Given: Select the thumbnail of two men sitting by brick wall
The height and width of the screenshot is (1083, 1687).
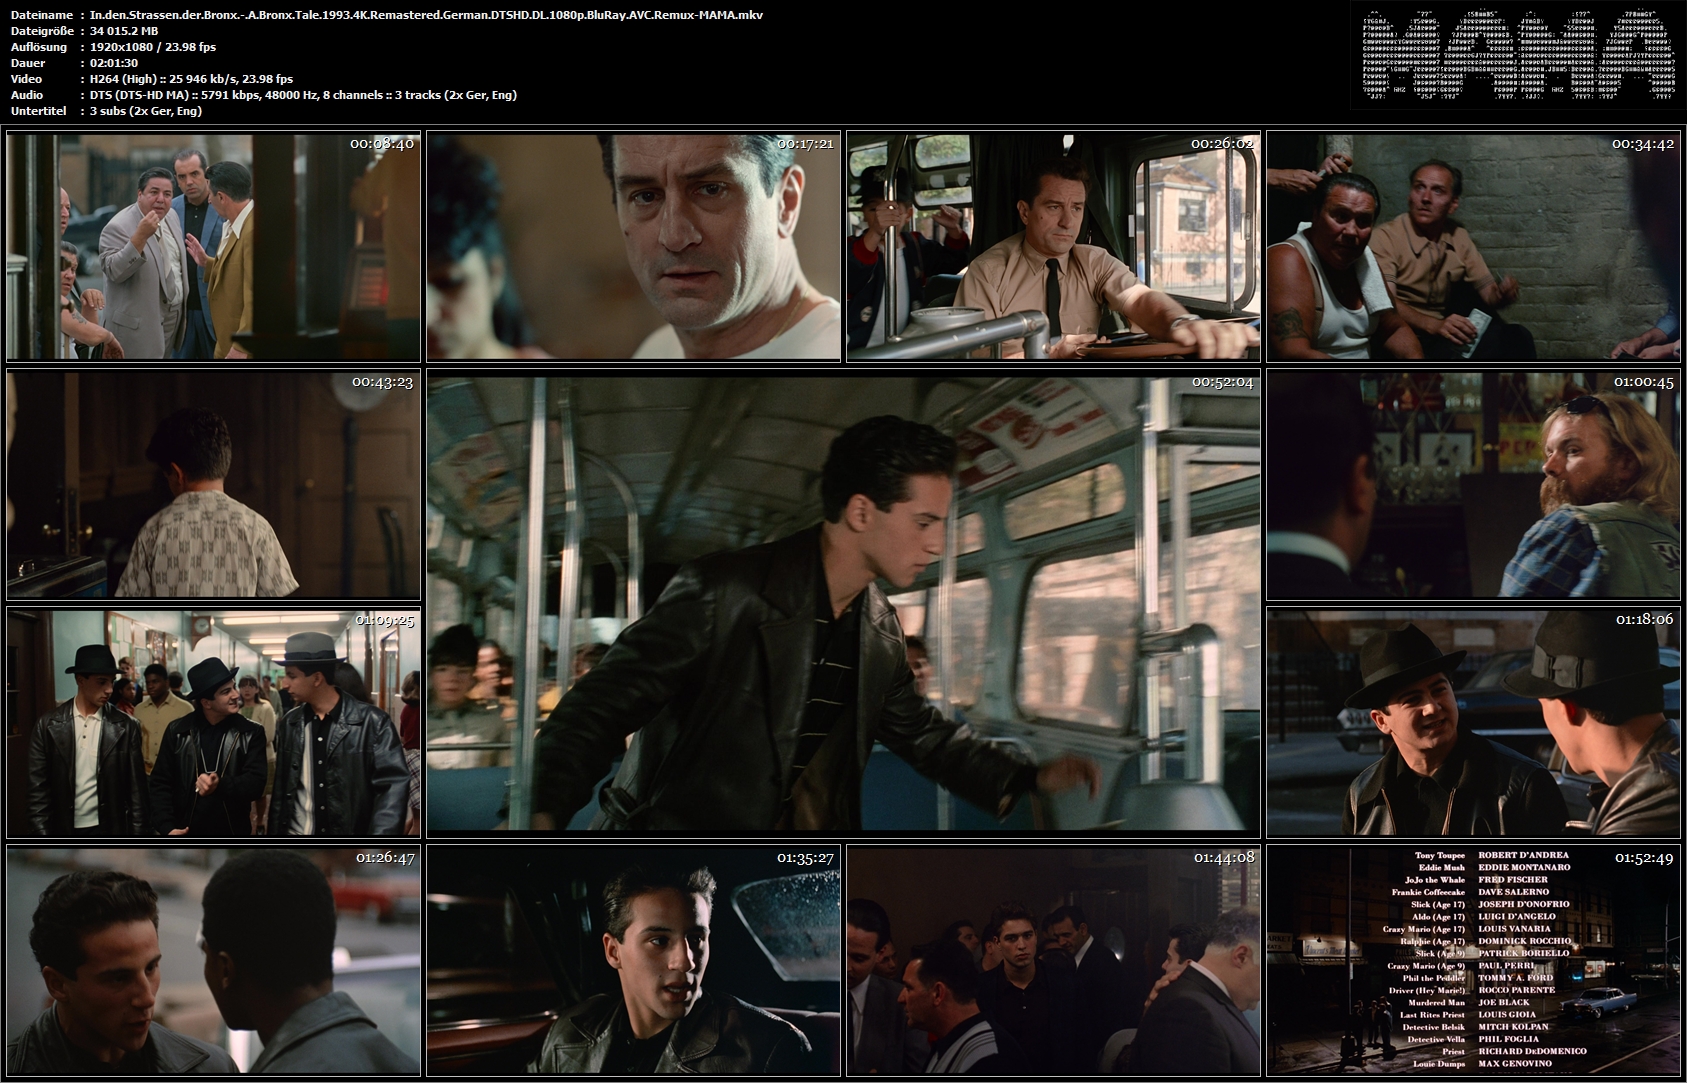Looking at the screenshot, I should tap(1474, 246).
